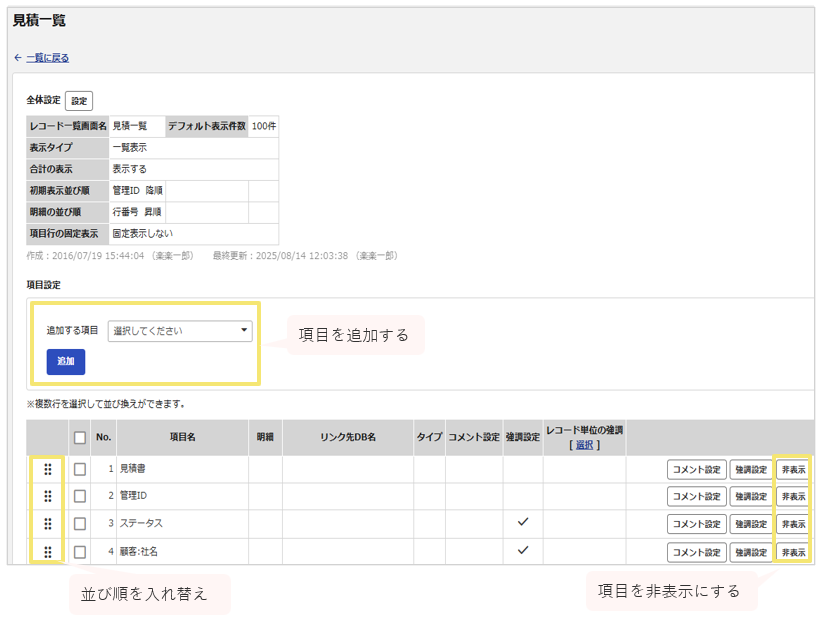
Task: Click the 見積書 item name cell
Action: [183, 469]
